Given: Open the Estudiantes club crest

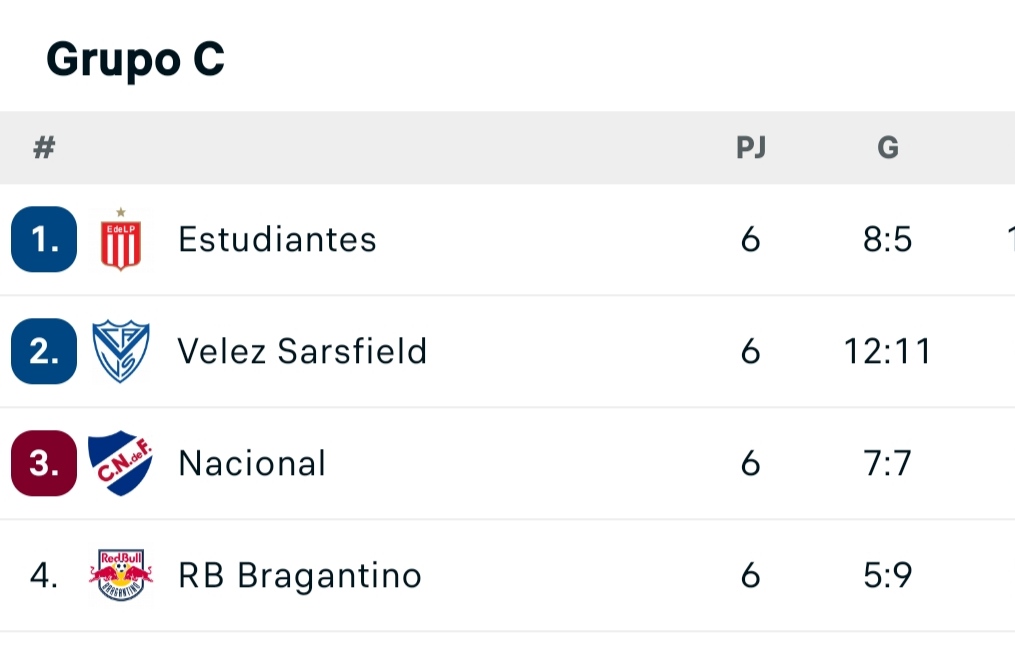Looking at the screenshot, I should tap(120, 239).
